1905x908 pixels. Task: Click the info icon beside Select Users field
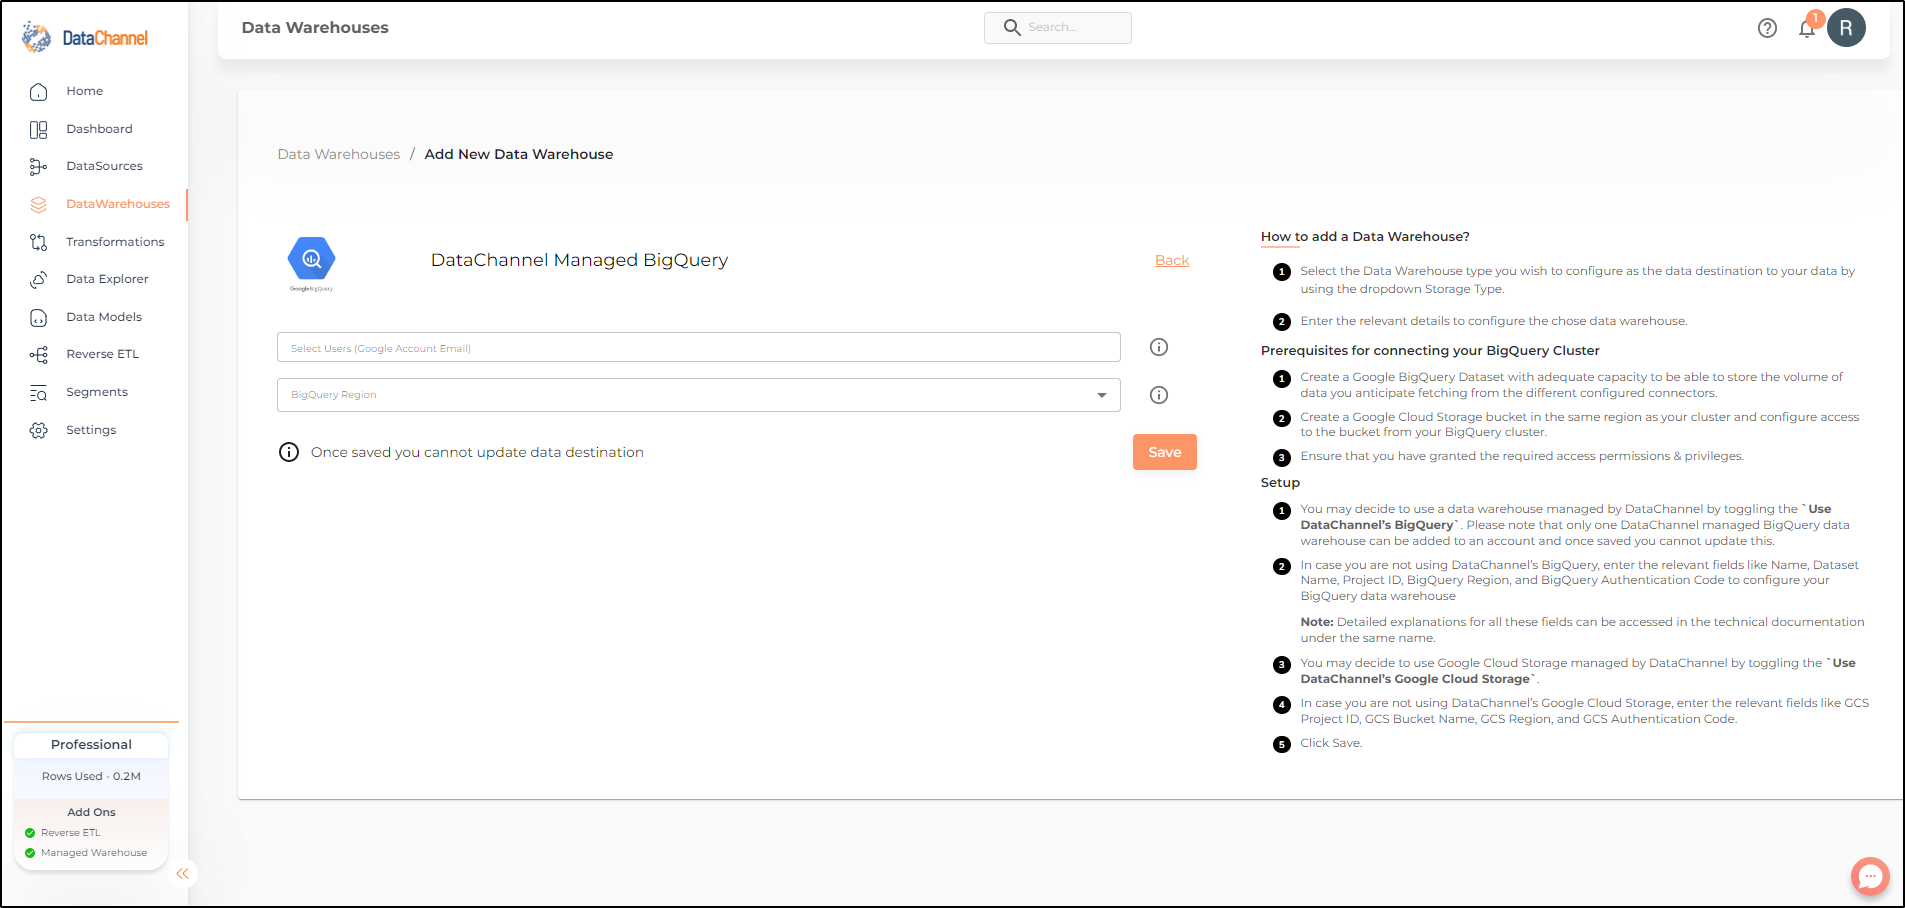point(1159,347)
